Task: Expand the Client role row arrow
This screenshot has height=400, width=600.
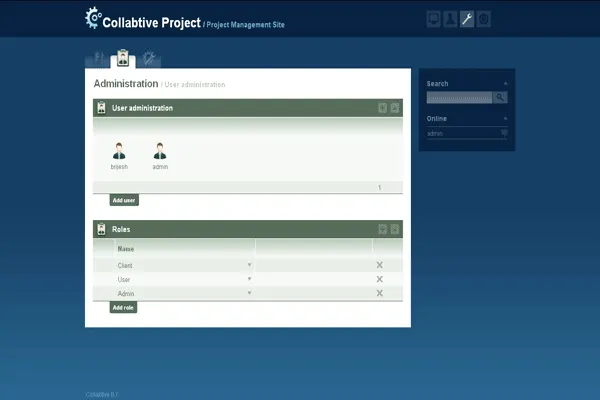Action: pyautogui.click(x=249, y=265)
